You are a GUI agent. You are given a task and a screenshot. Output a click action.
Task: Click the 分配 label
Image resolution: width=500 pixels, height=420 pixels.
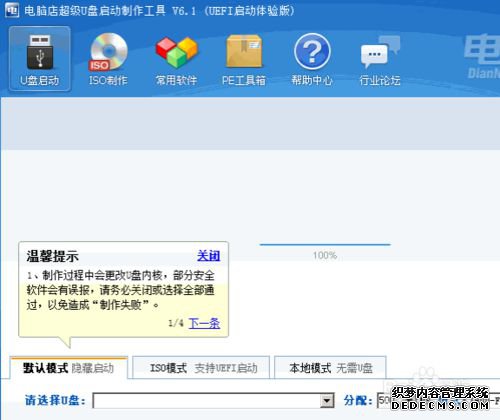click(x=358, y=400)
